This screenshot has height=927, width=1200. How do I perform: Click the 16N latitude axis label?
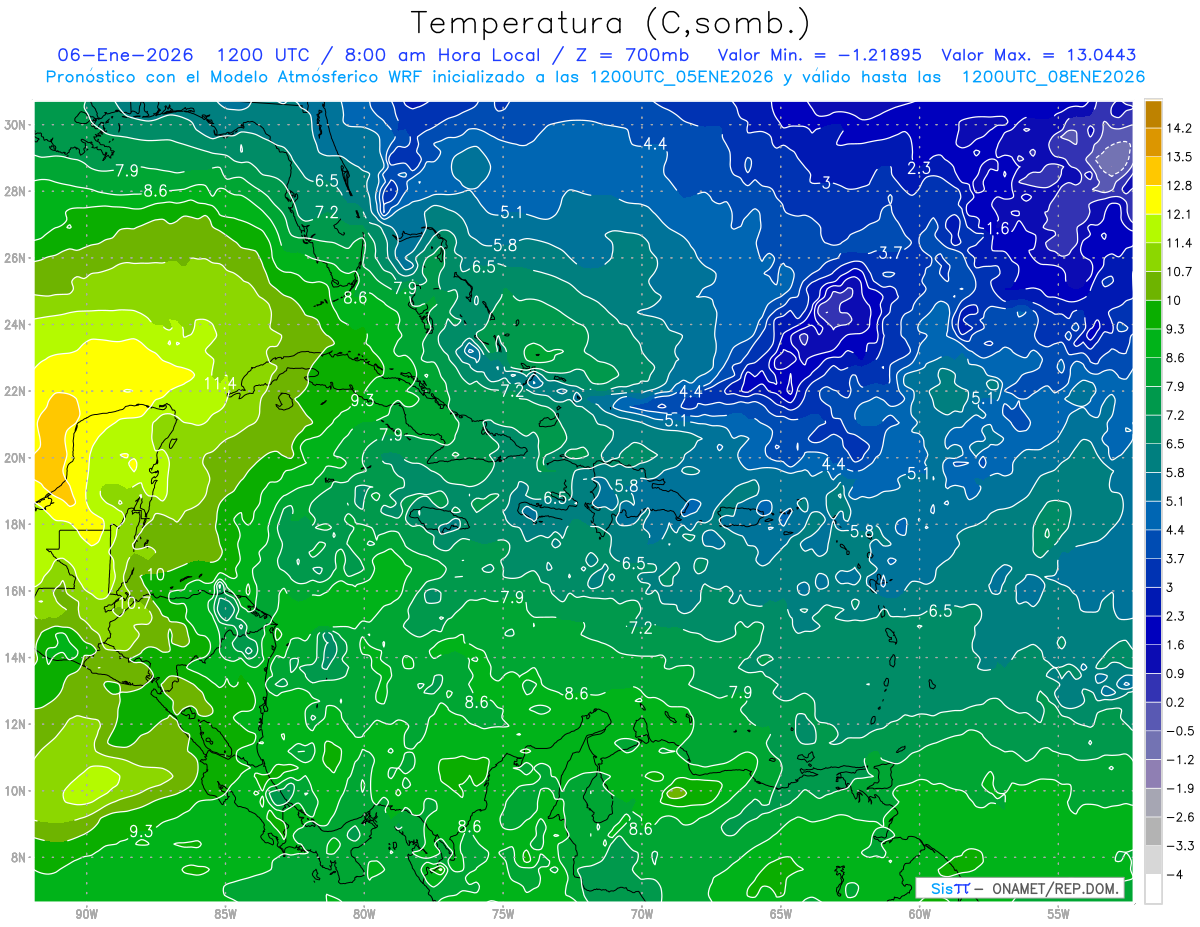[17, 591]
